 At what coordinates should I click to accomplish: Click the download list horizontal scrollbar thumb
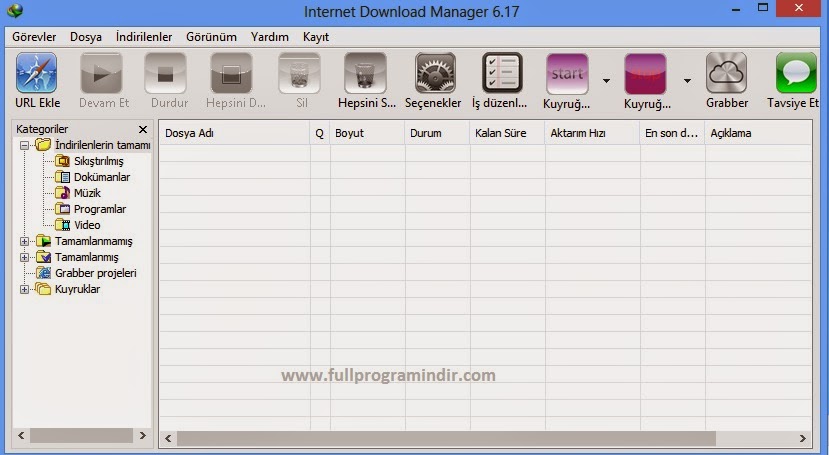pos(446,438)
